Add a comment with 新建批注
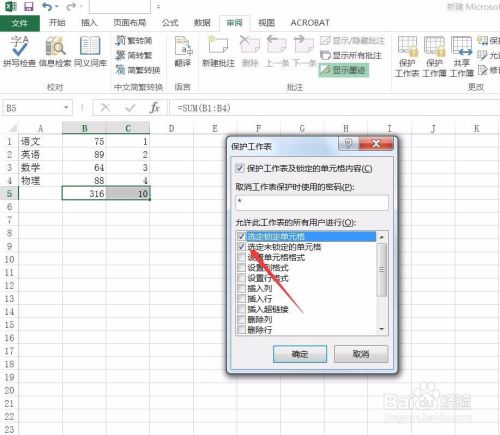Image resolution: width=500 pixels, height=435 pixels. (x=218, y=52)
